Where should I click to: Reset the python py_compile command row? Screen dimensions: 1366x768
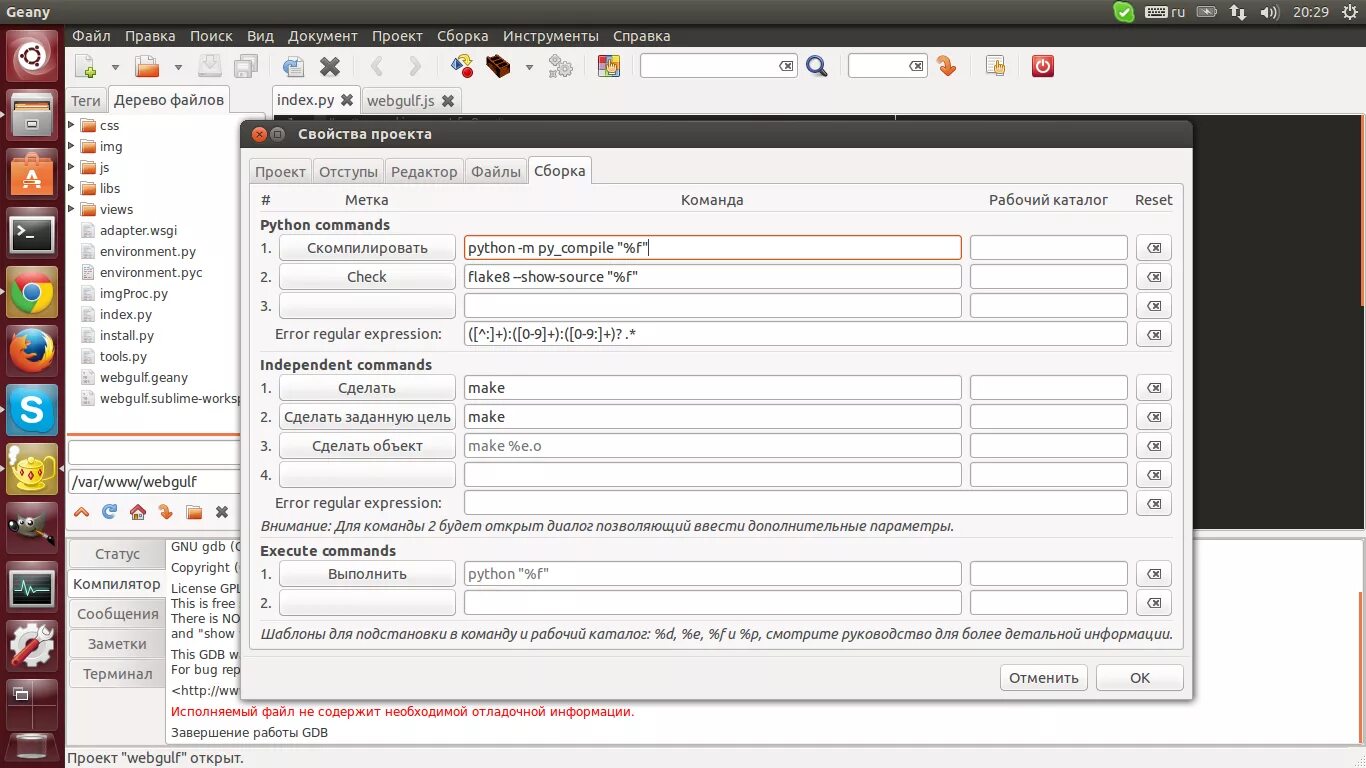click(x=1154, y=248)
